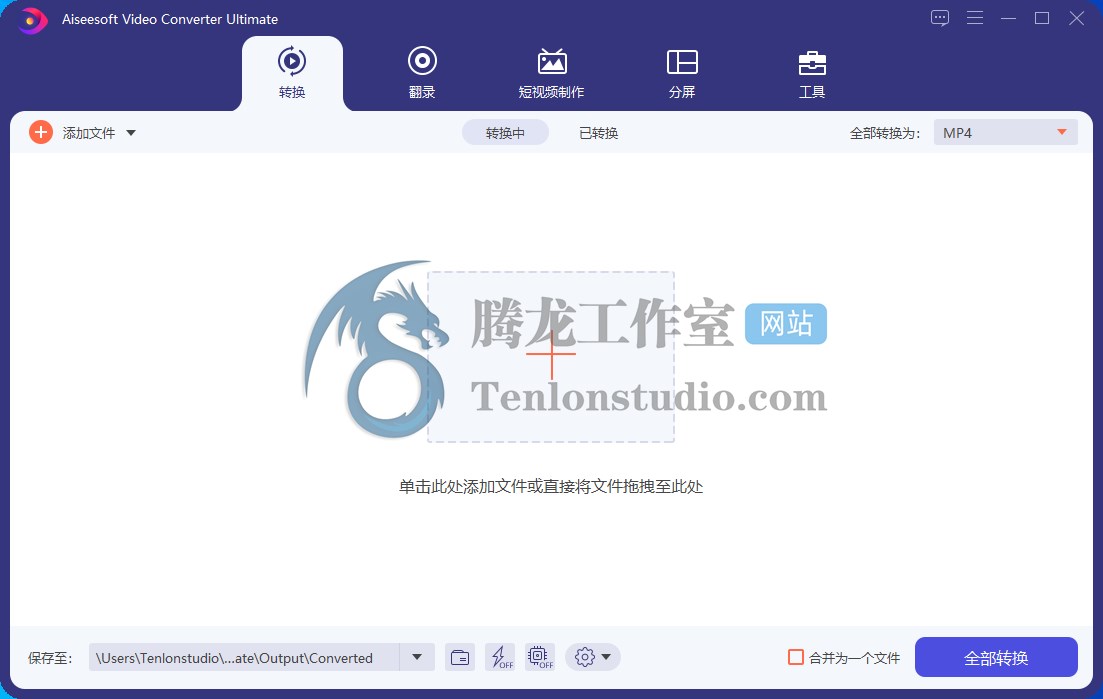Open the output folder icon
Screen dimensions: 1103x699
click(460, 658)
